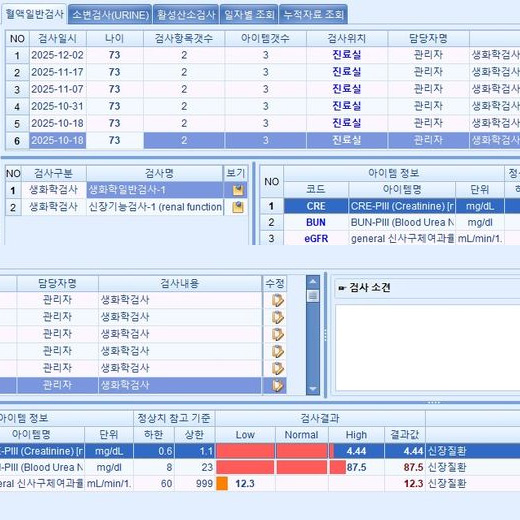The image size is (520, 520).
Task: Click 관리자 cell in the 2025-11-17 row
Action: tap(428, 72)
